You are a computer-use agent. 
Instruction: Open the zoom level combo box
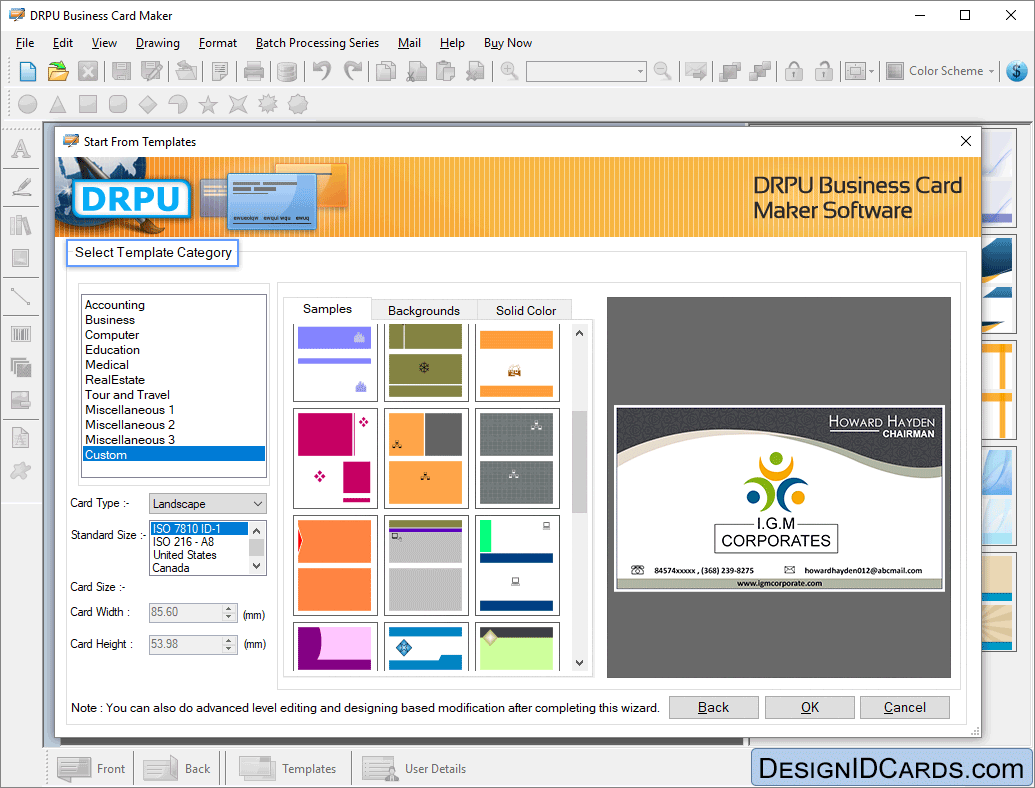[585, 71]
